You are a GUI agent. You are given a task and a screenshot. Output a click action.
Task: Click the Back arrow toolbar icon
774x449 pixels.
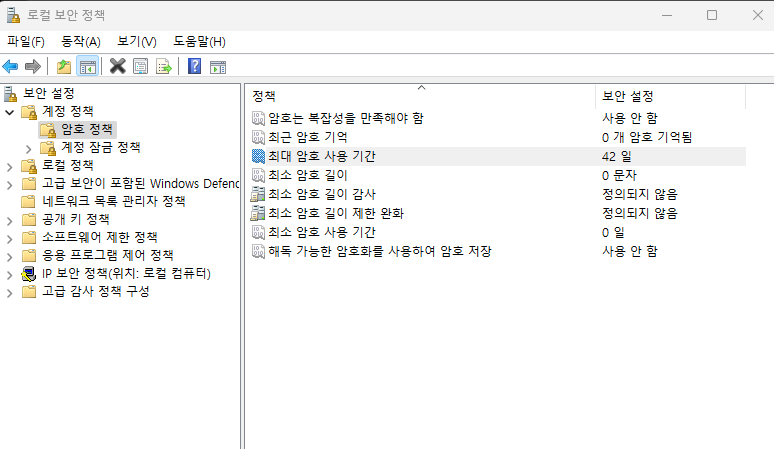pyautogui.click(x=10, y=66)
